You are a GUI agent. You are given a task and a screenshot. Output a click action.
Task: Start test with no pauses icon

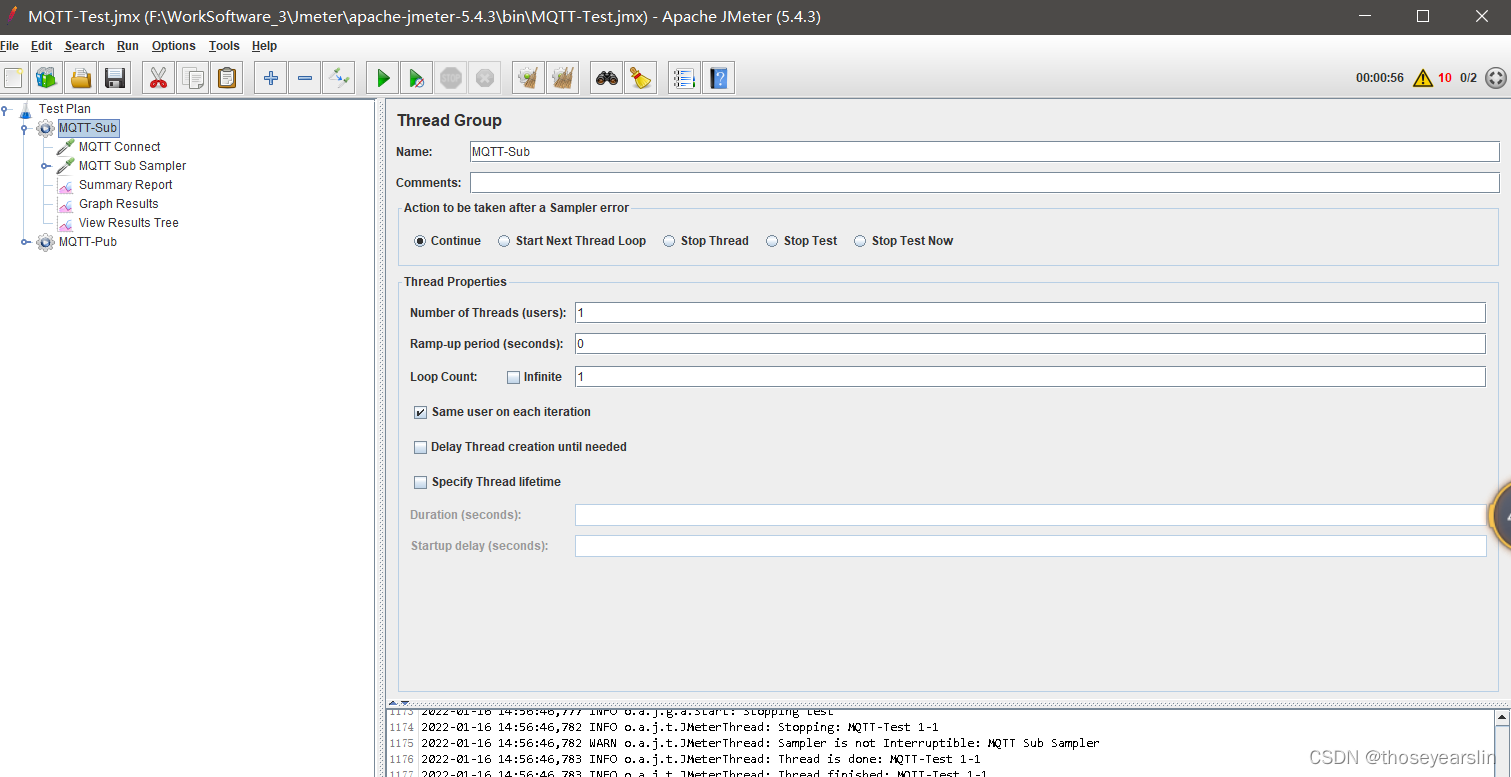pos(416,77)
